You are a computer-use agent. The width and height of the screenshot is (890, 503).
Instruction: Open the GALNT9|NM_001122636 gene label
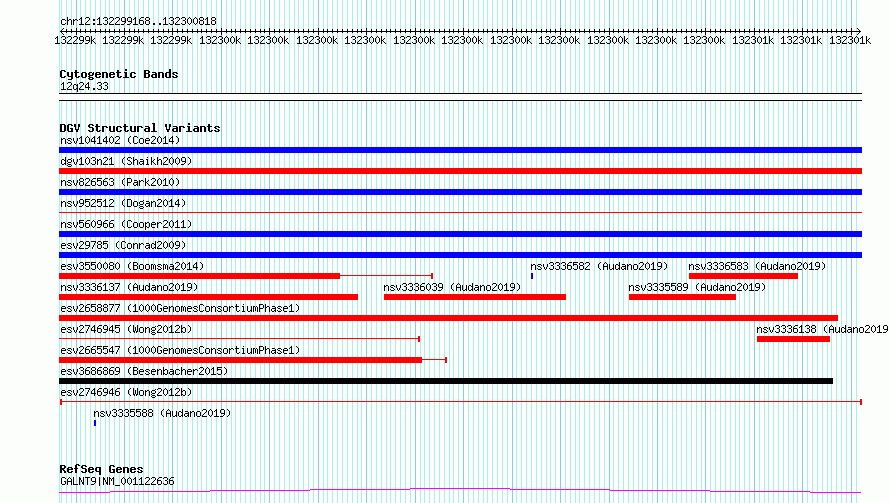pos(117,481)
